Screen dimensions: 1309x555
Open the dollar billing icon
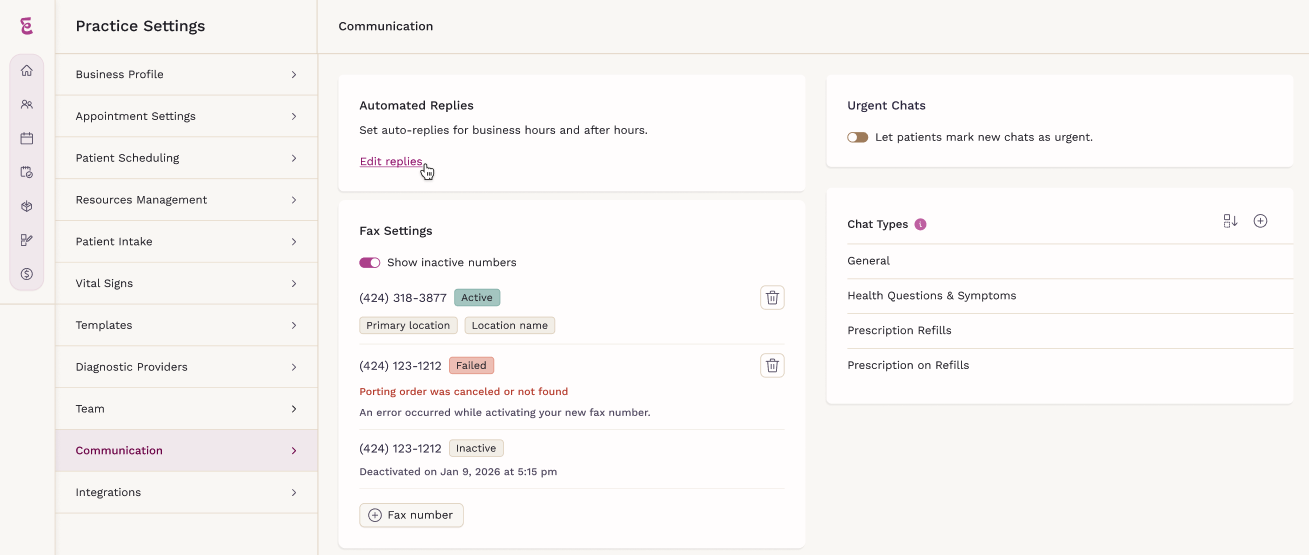[27, 274]
